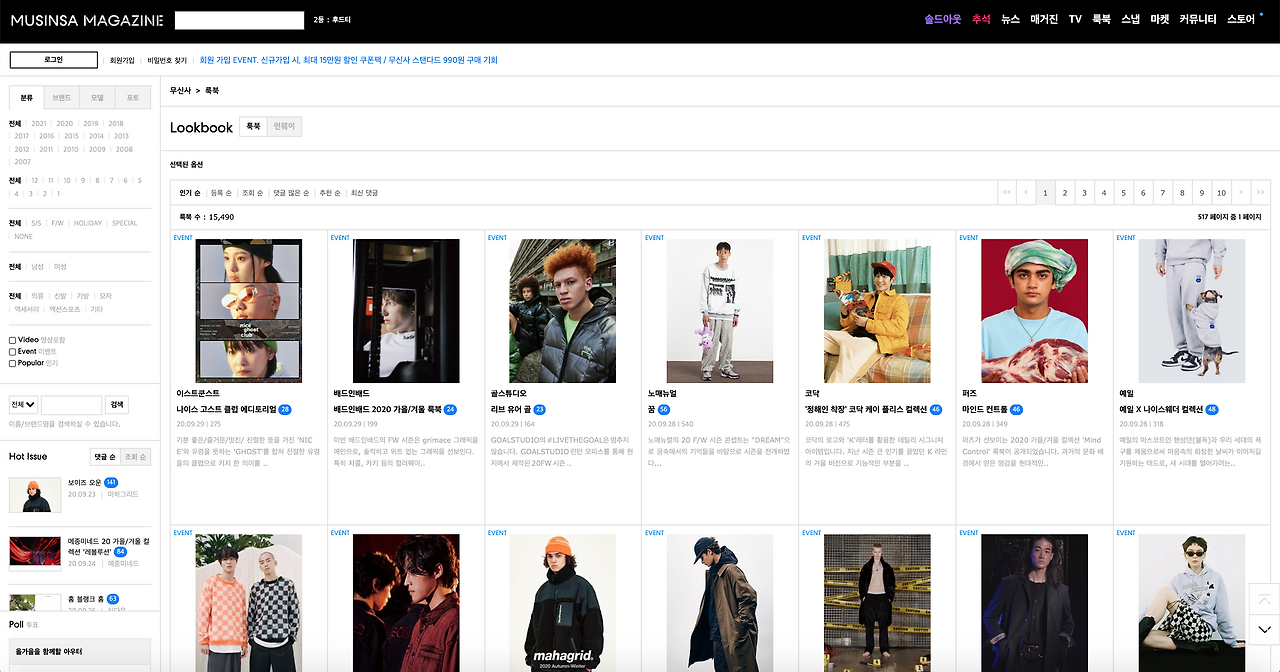Click the 검색 search button
The image size is (1280, 672).
point(118,404)
